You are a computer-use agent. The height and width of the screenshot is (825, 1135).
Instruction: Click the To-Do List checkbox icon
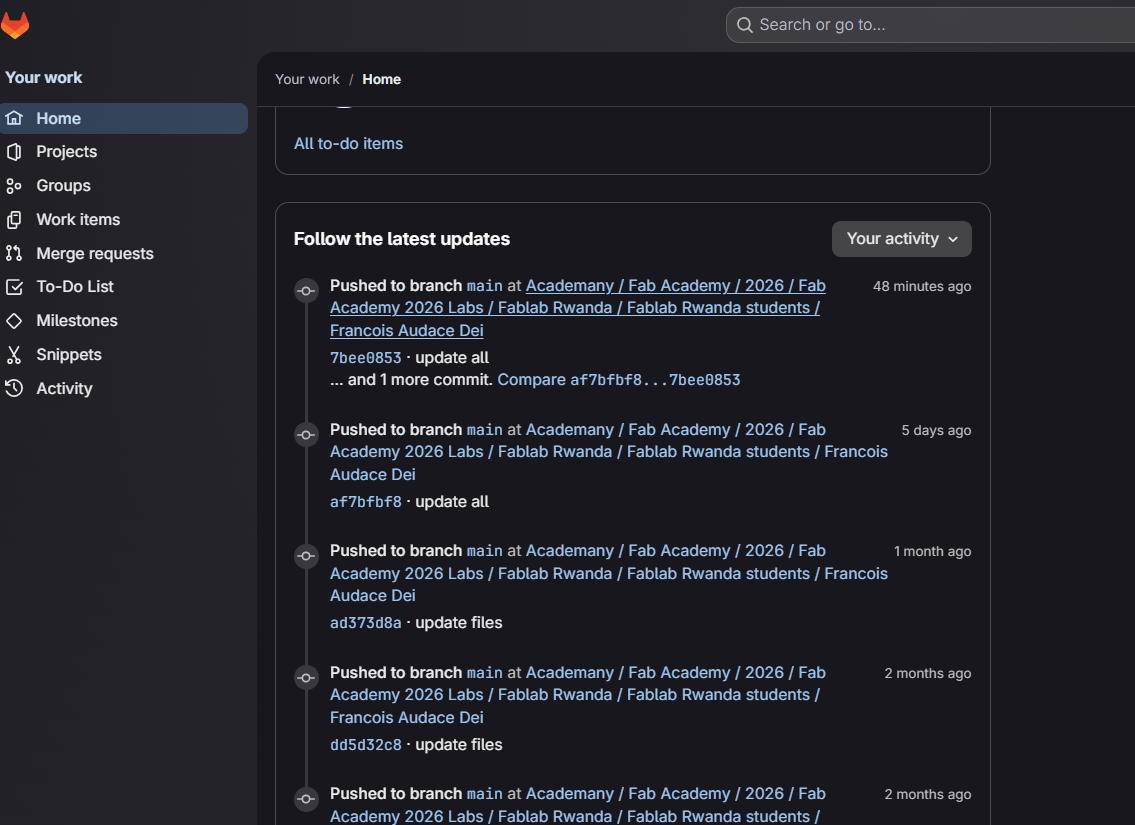(x=14, y=287)
